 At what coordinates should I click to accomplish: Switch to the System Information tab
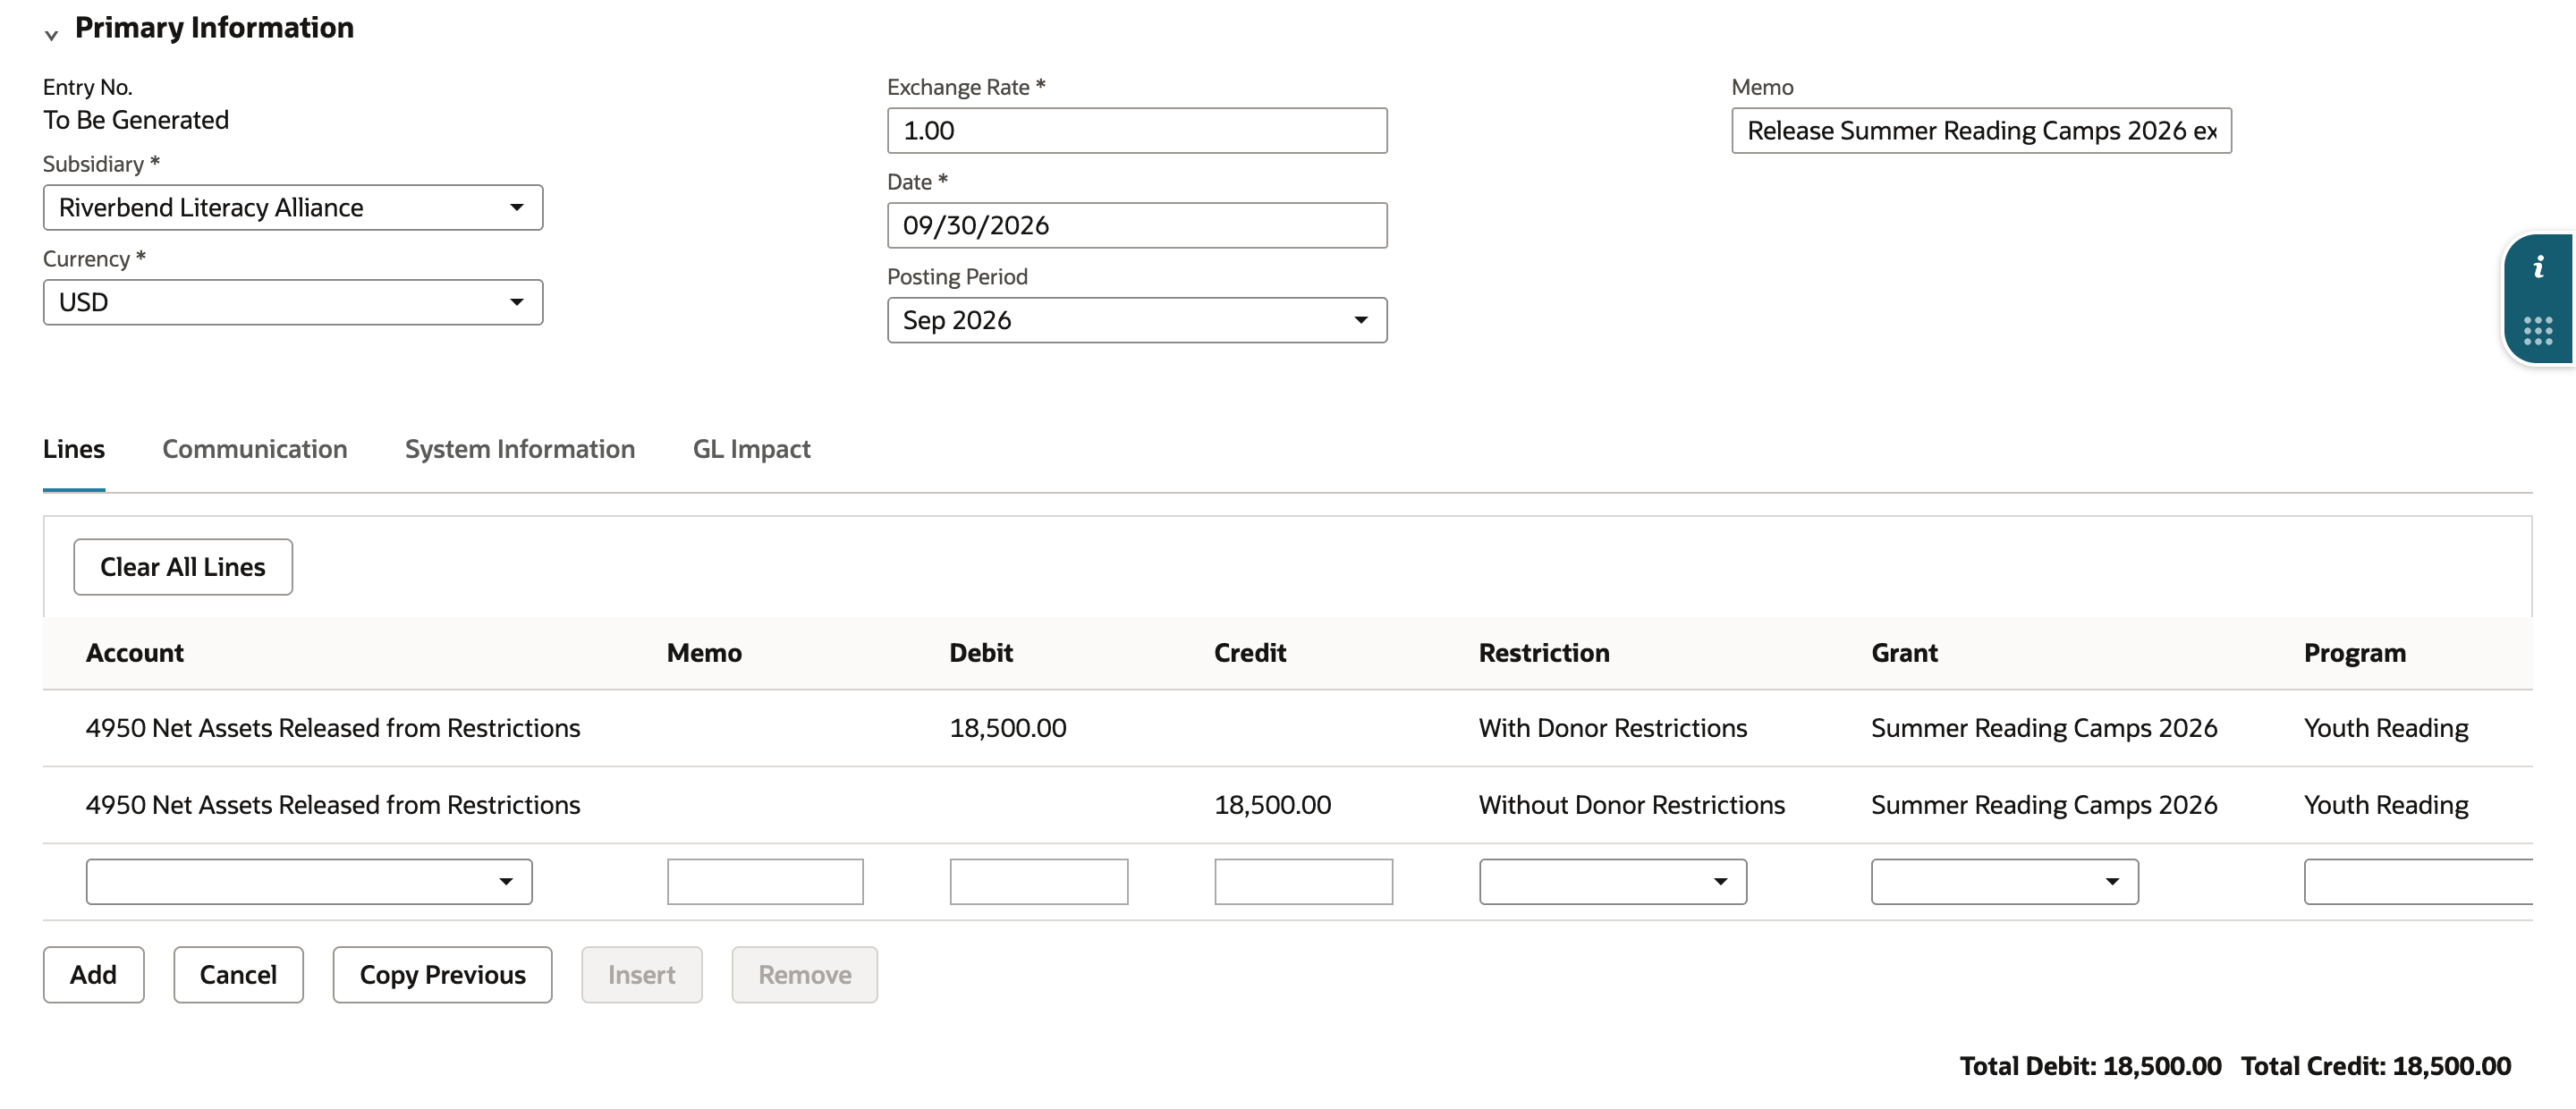coord(520,449)
